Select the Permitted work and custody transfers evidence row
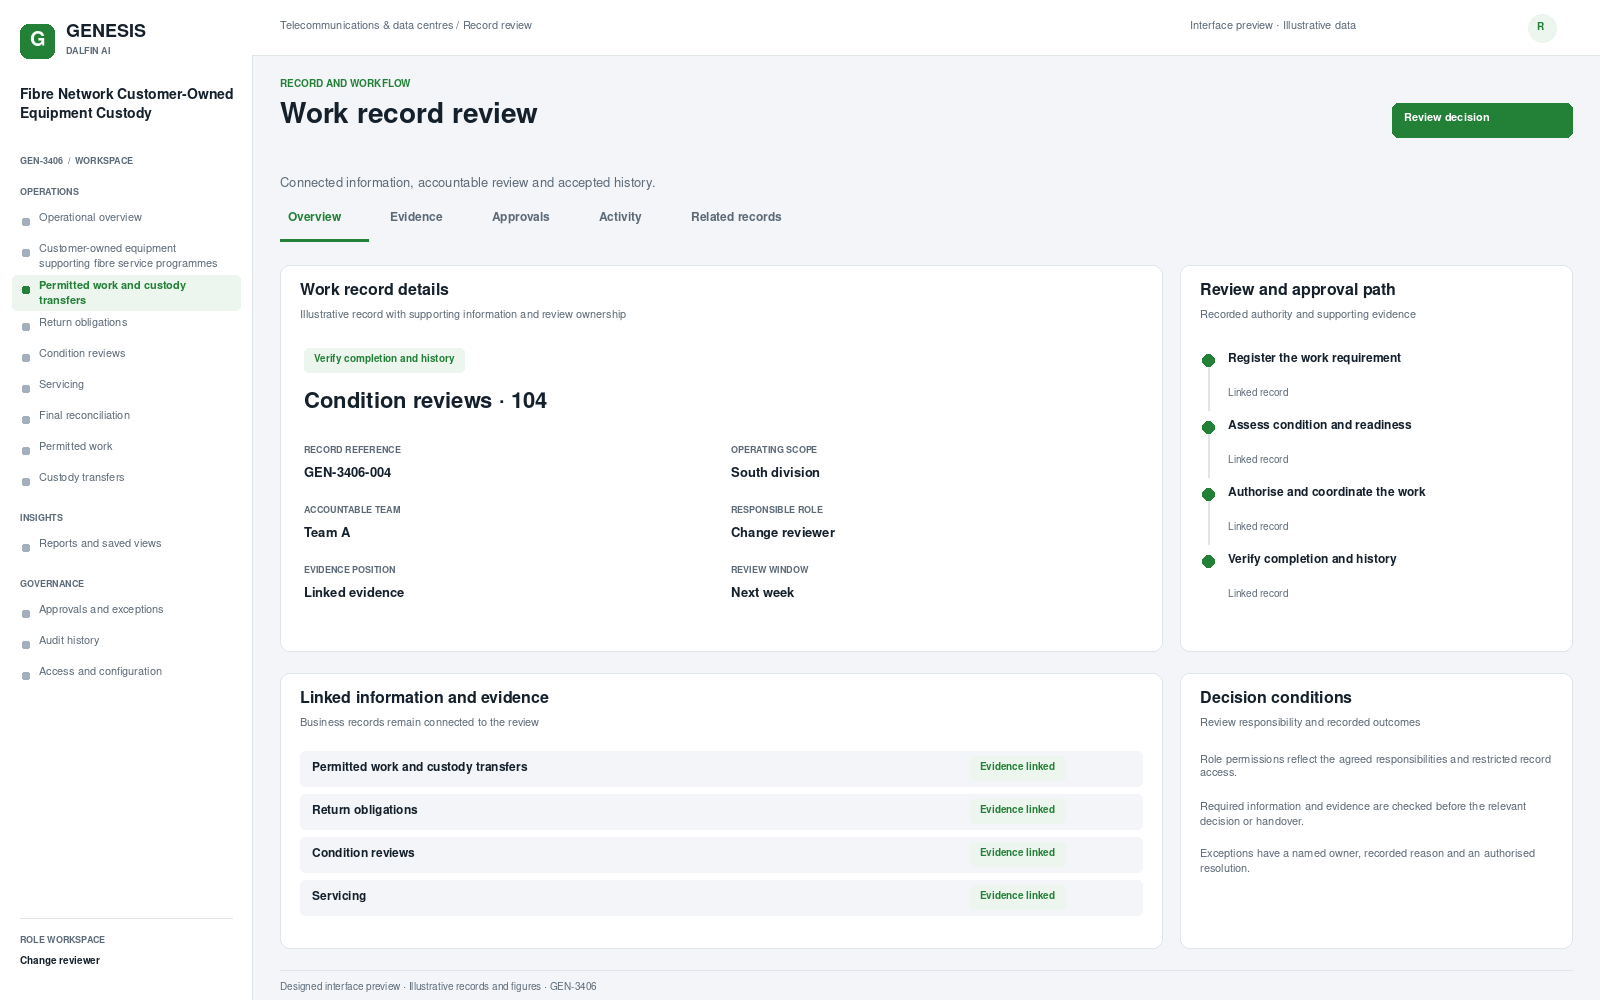The image size is (1600, 1000). click(x=721, y=768)
